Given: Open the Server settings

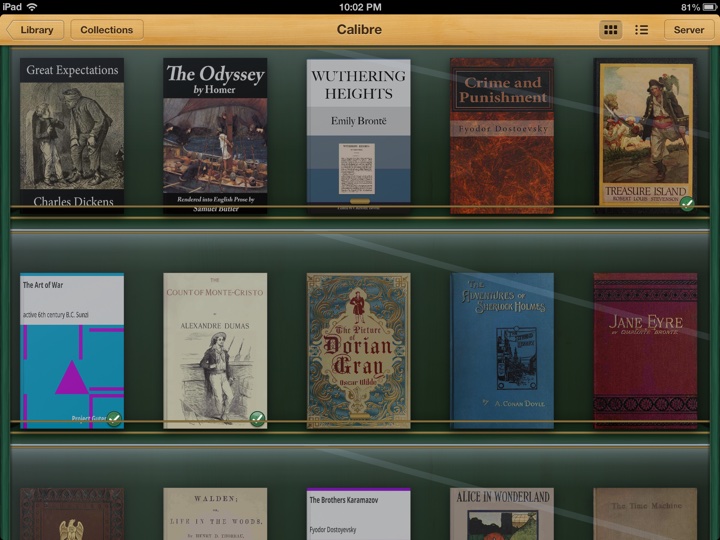Looking at the screenshot, I should pos(688,30).
